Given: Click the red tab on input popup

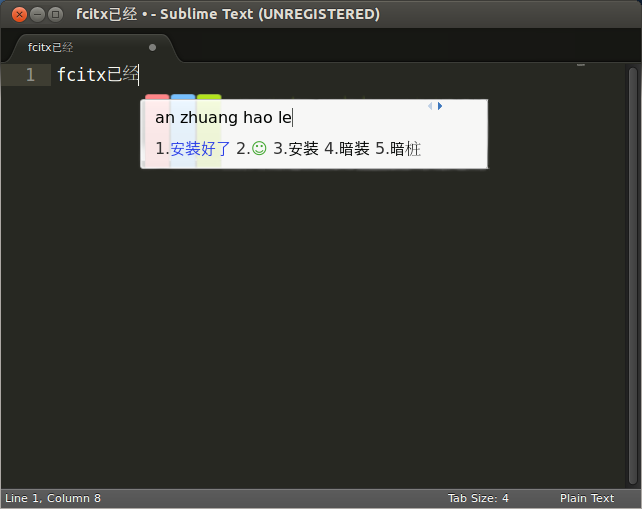Looking at the screenshot, I should pos(157,97).
